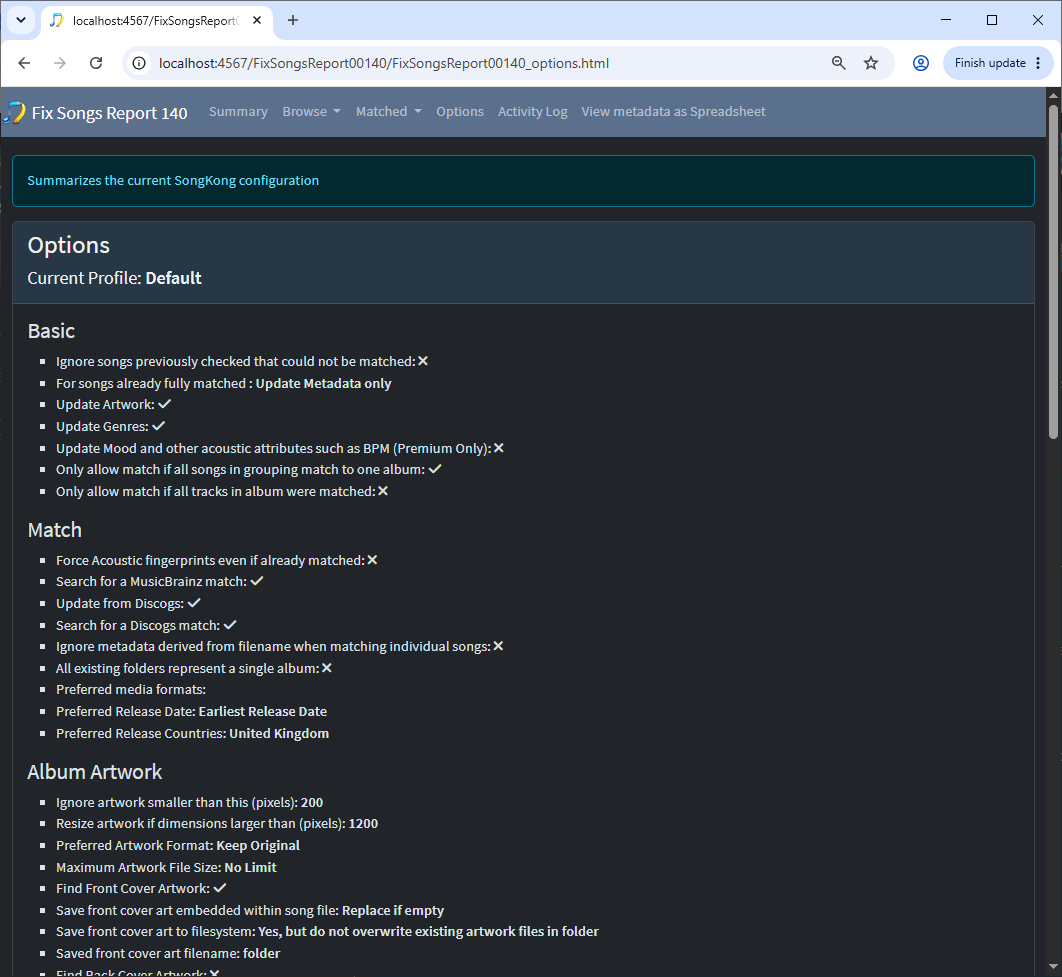This screenshot has width=1062, height=977.
Task: Click checkmark for songs in grouping match
Action: click(x=435, y=469)
